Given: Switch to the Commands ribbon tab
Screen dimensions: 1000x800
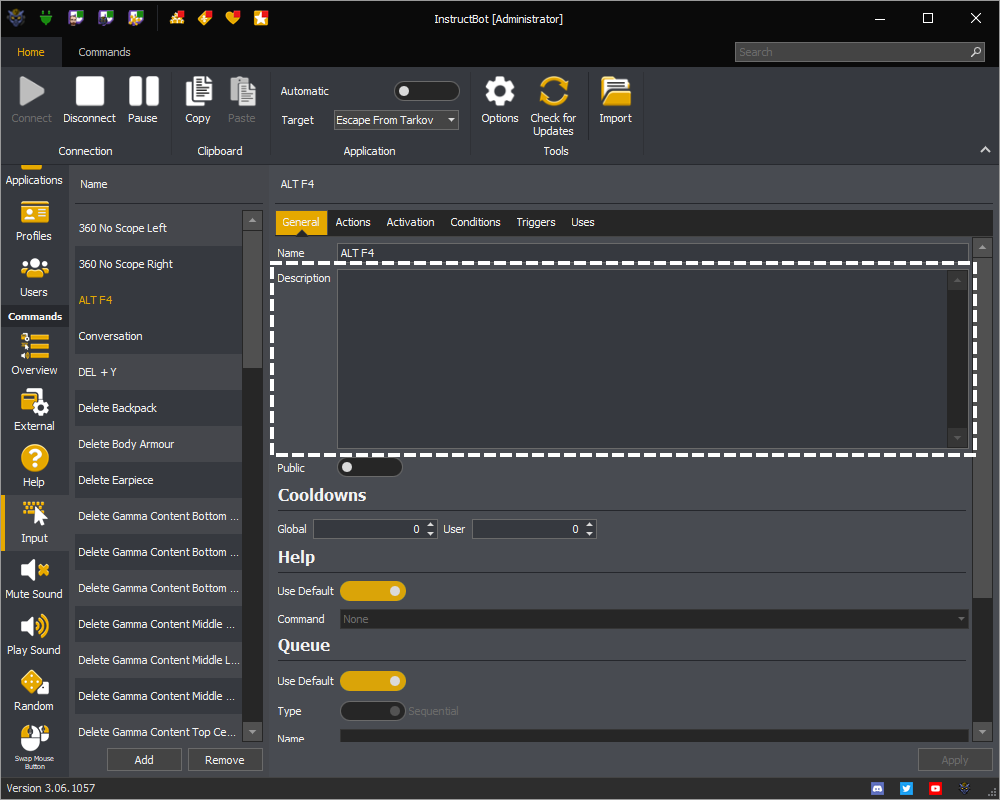Looking at the screenshot, I should click(104, 52).
